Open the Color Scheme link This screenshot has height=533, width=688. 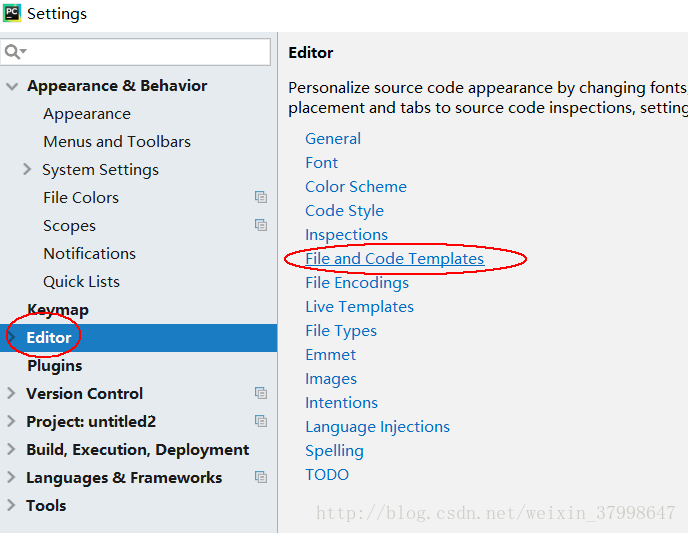pyautogui.click(x=355, y=187)
